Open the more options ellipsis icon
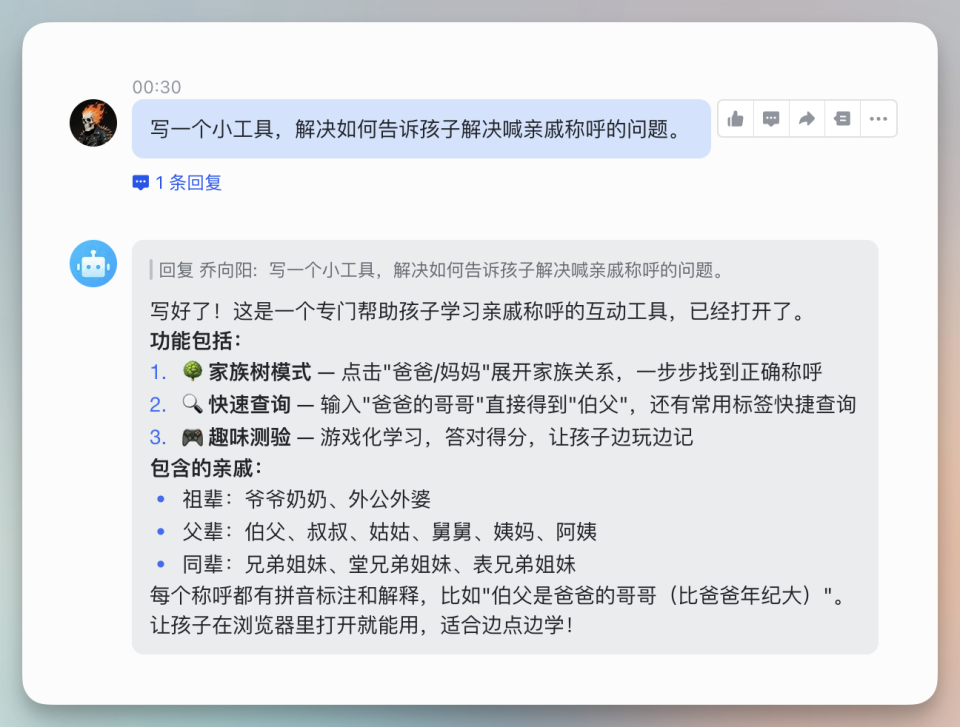Screen dimensions: 960x727 pos(878,118)
